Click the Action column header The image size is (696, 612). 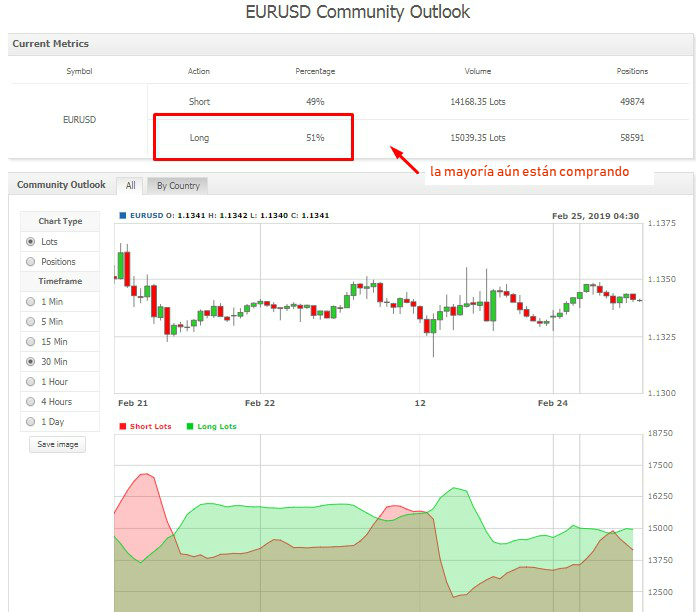(x=199, y=71)
